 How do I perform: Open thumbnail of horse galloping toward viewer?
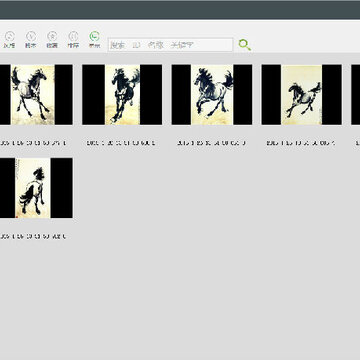(122, 95)
